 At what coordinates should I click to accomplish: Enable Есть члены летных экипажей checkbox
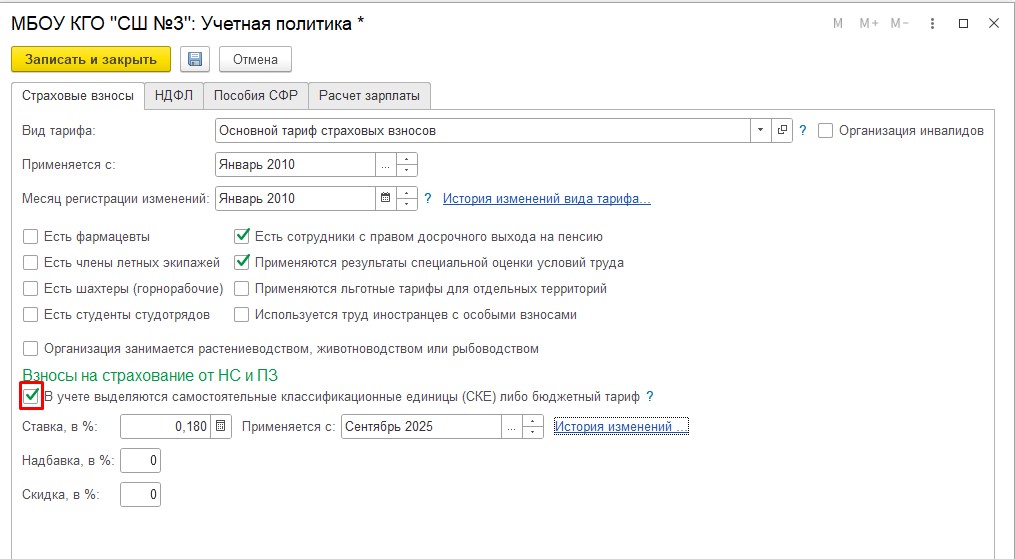pos(30,263)
